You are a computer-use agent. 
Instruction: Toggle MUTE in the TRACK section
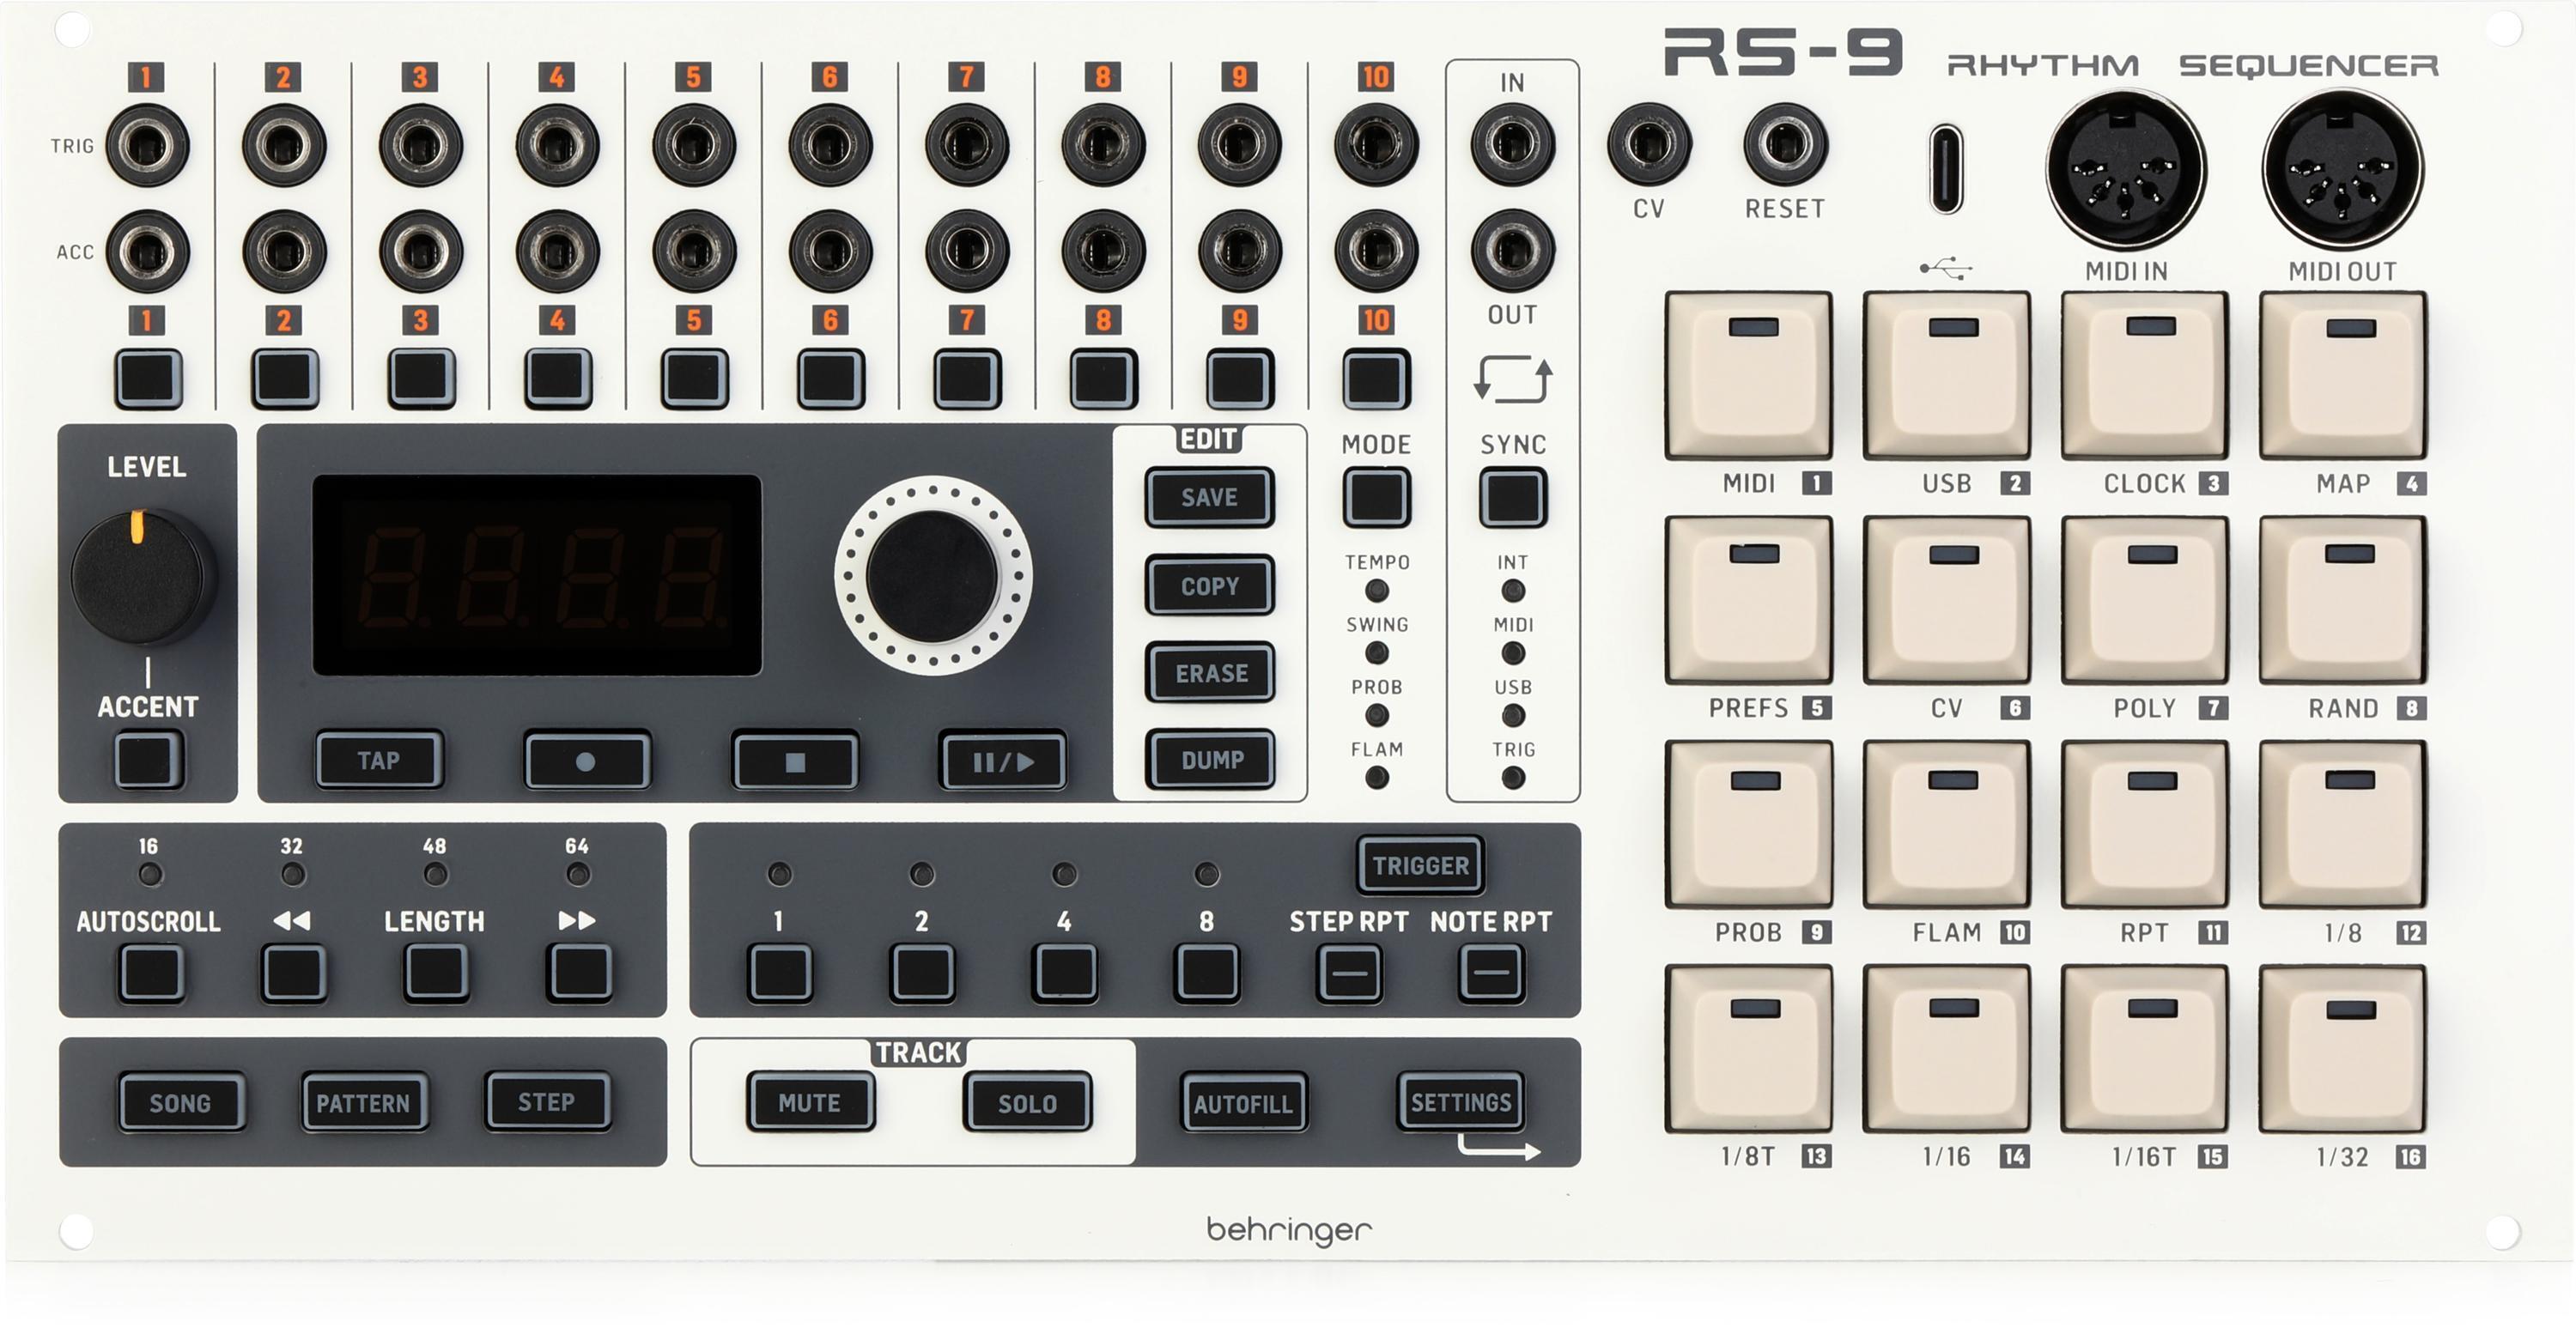point(812,1102)
